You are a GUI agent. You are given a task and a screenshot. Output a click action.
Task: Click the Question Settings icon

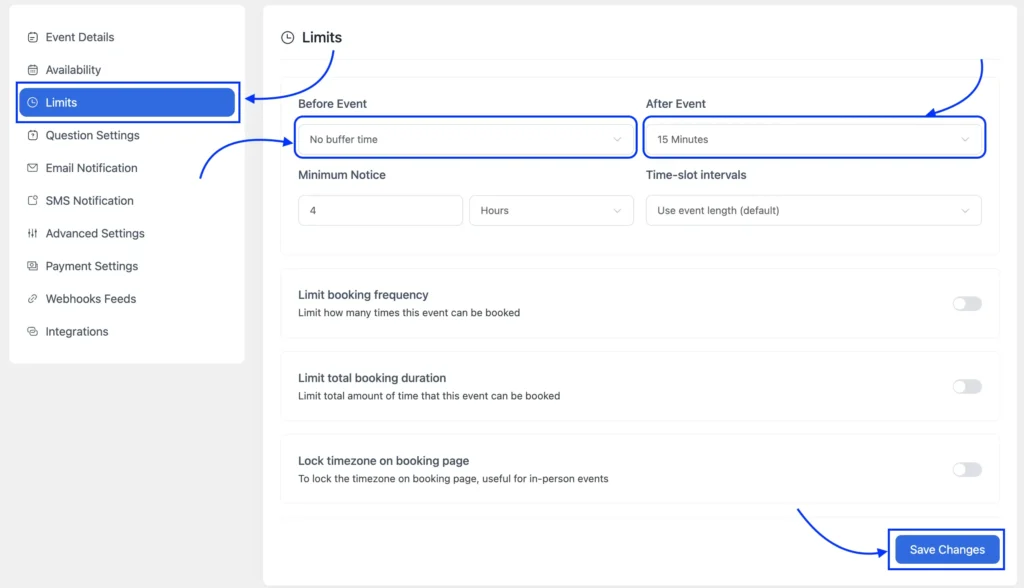click(x=33, y=135)
